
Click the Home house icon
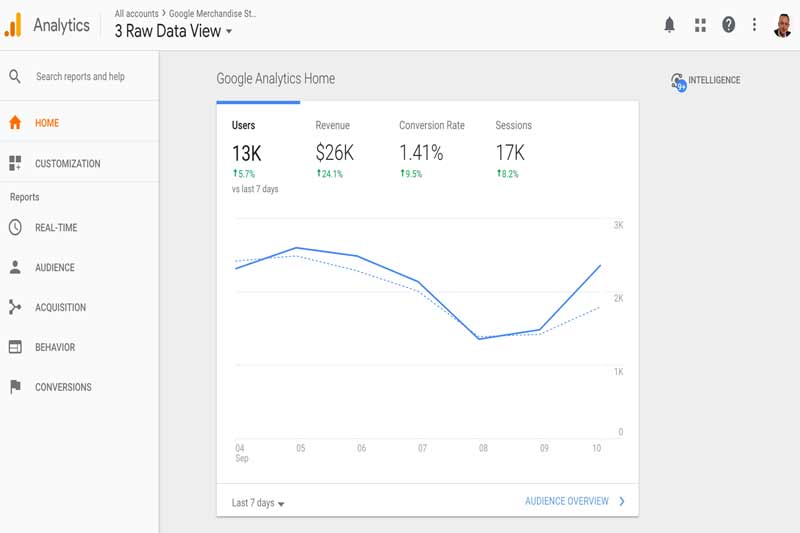pos(15,122)
